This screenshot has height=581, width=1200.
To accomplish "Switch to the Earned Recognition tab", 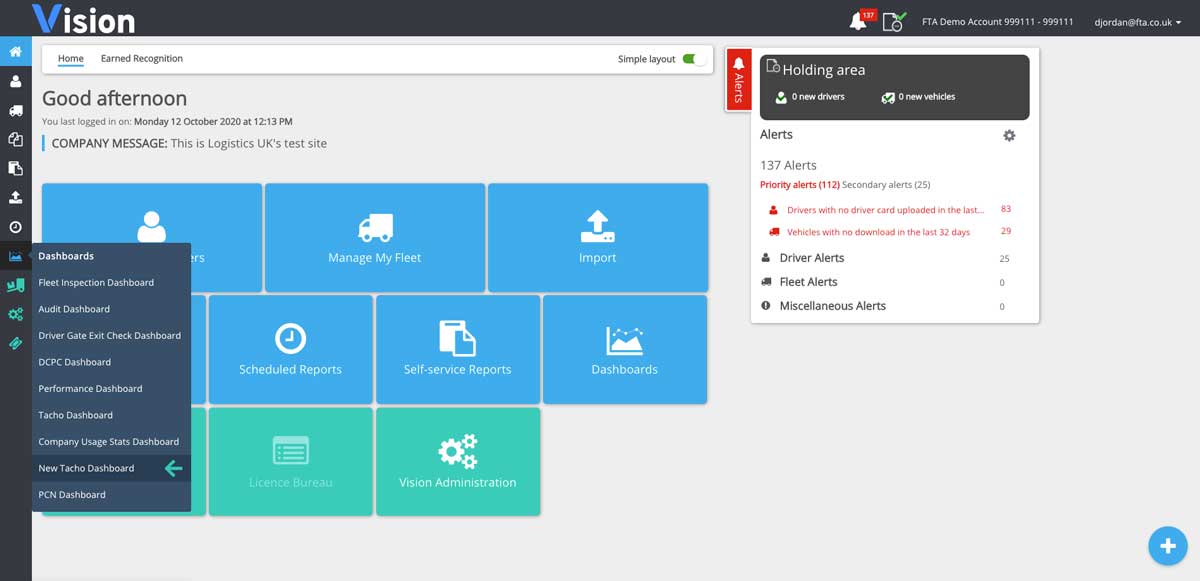I will [142, 59].
